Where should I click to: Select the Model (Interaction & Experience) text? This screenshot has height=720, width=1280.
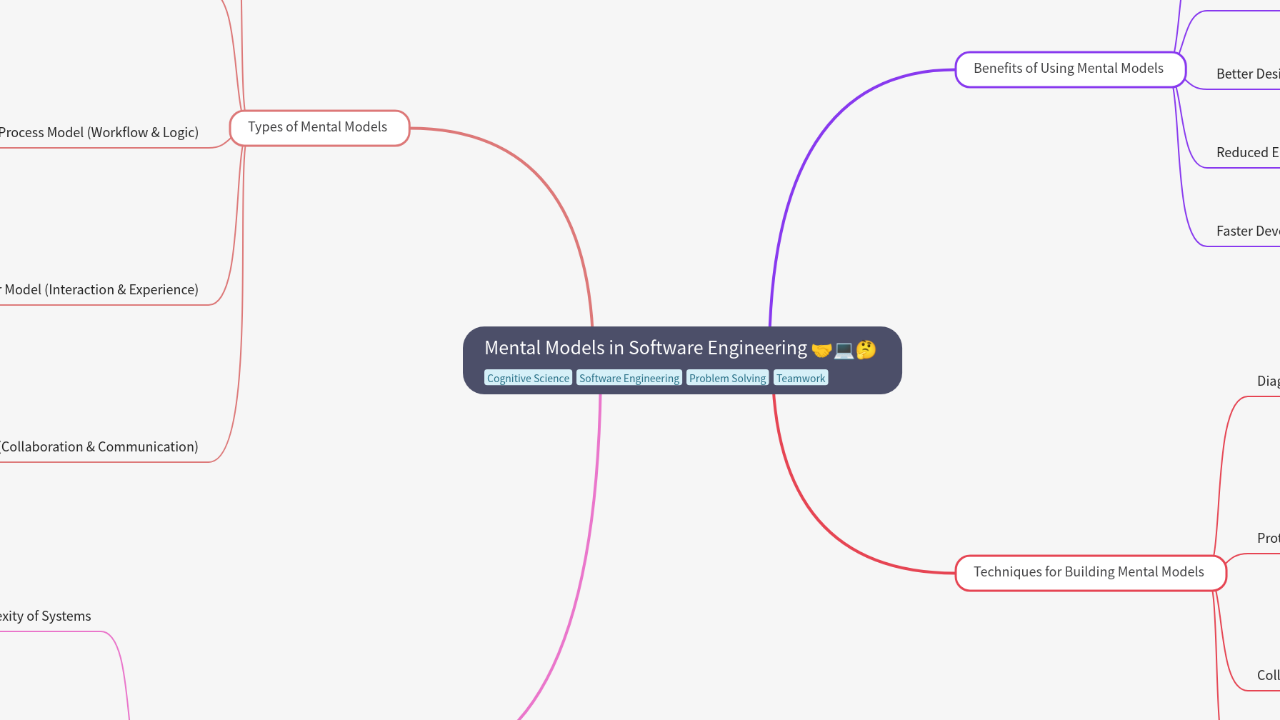click(99, 289)
